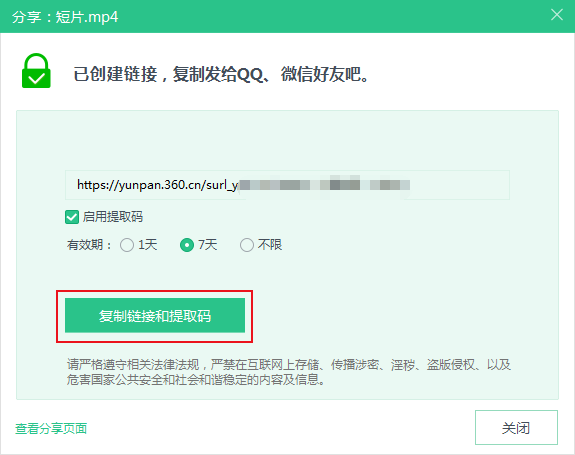The image size is (575, 455).
Task: Click the 7天 option label text
Action: coord(208,245)
